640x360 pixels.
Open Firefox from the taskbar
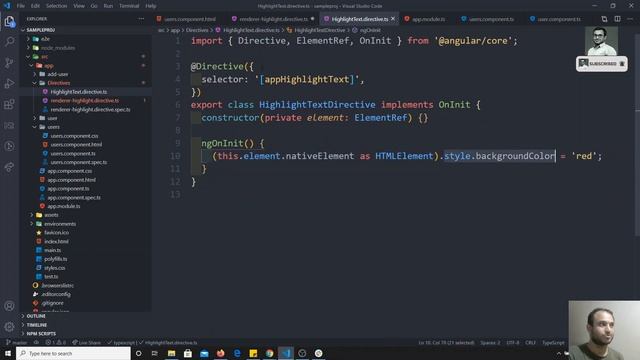point(220,353)
